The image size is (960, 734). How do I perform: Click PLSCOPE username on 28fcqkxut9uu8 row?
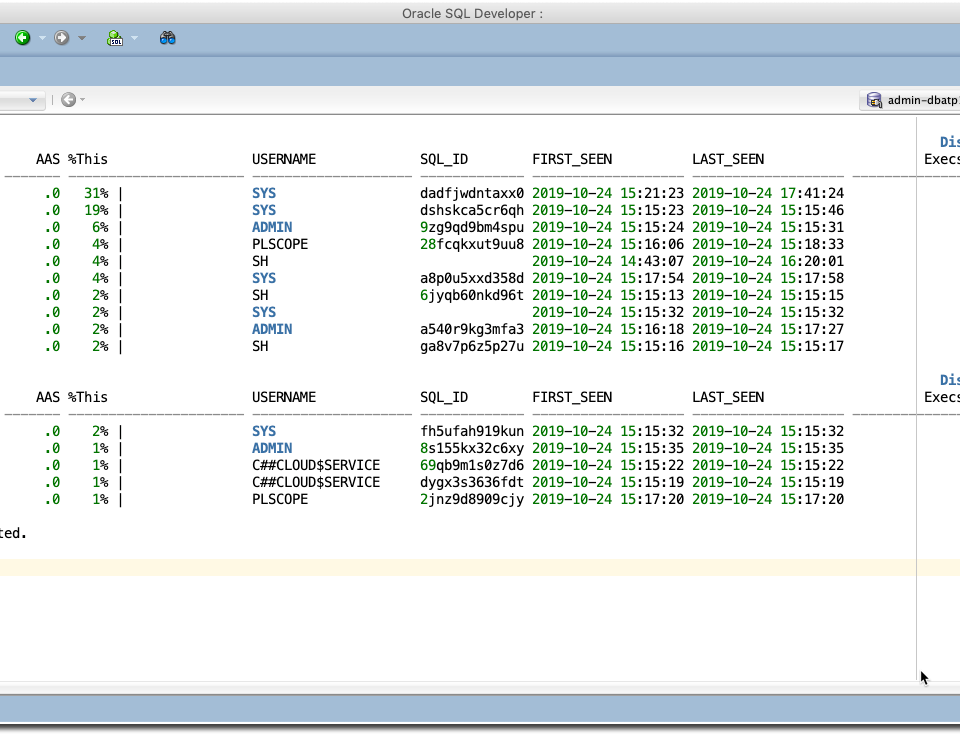pyautogui.click(x=280, y=244)
